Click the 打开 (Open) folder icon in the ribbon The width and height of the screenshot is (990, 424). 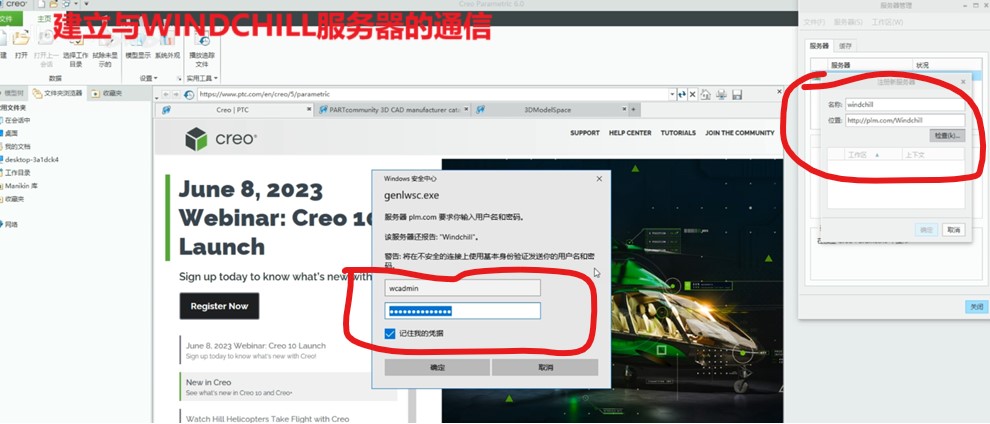click(21, 38)
